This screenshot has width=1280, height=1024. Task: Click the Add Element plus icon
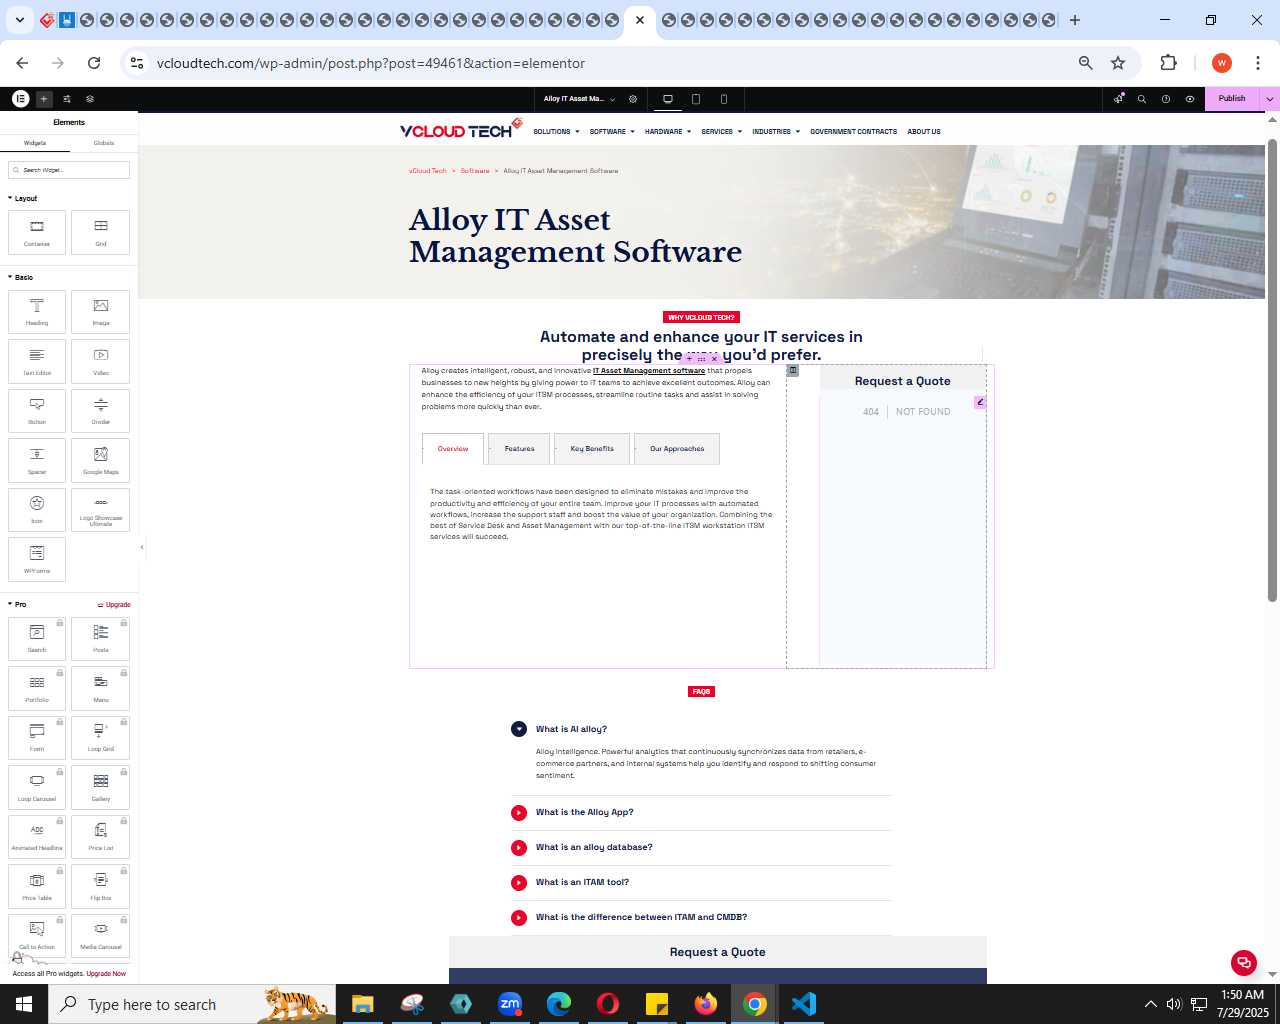(44, 99)
